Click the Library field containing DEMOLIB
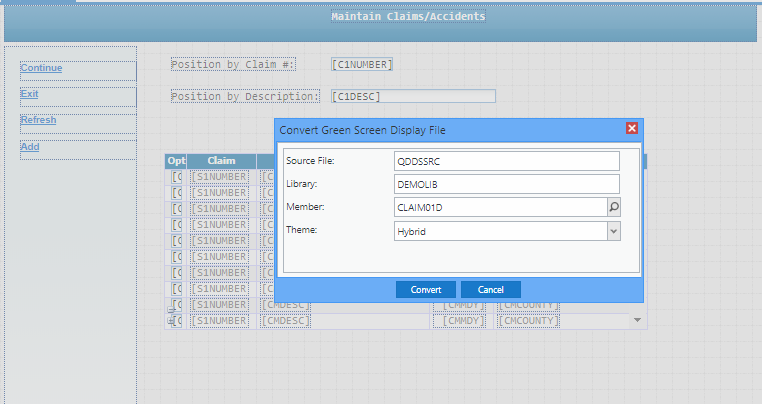Screen dimensions: 762x404 click(507, 184)
